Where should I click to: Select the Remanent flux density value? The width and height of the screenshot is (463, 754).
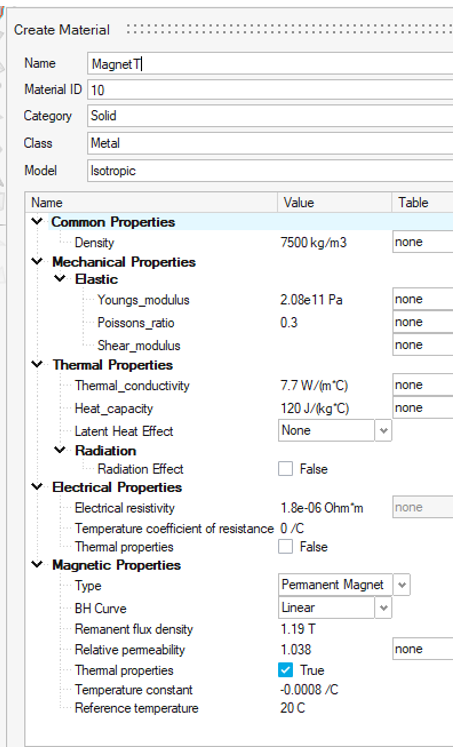point(298,628)
